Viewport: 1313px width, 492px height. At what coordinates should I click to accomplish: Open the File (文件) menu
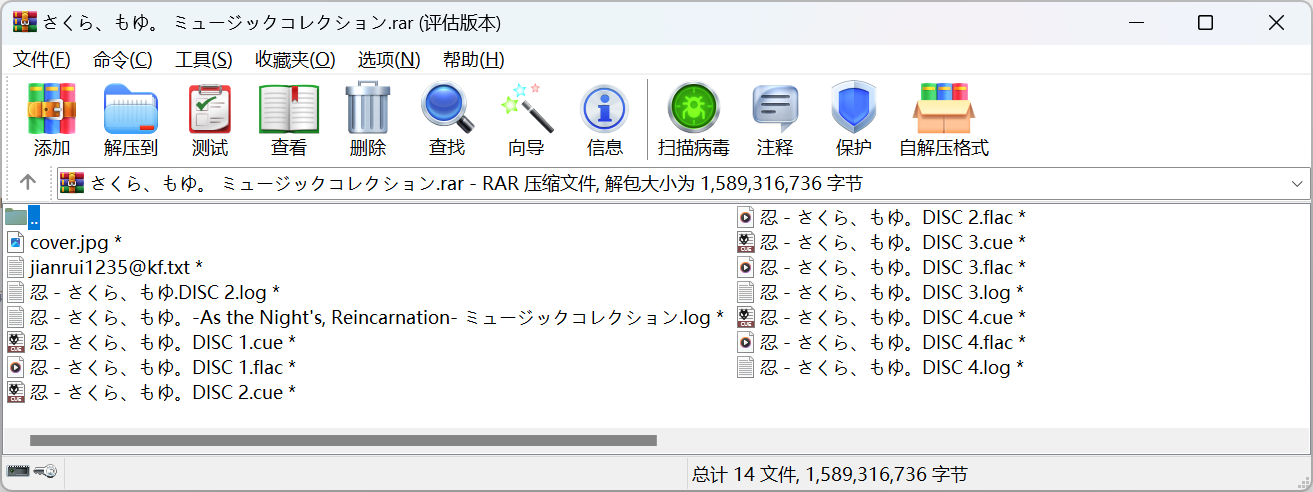click(x=42, y=59)
